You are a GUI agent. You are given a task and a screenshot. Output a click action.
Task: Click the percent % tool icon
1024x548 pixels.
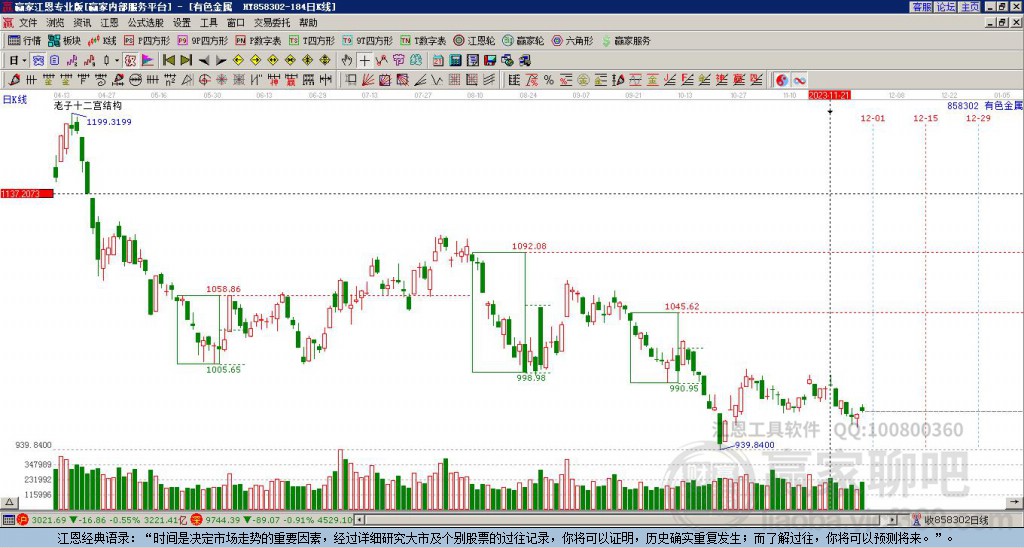[549, 80]
